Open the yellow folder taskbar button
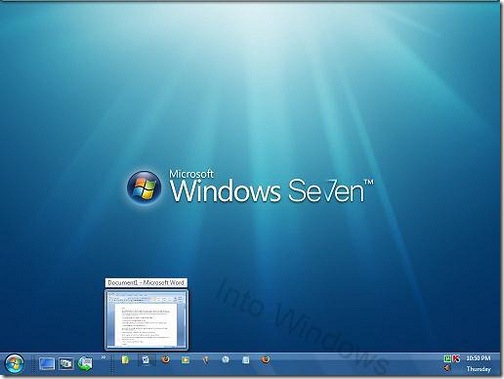The height and width of the screenshot is (379, 504). click(185, 360)
